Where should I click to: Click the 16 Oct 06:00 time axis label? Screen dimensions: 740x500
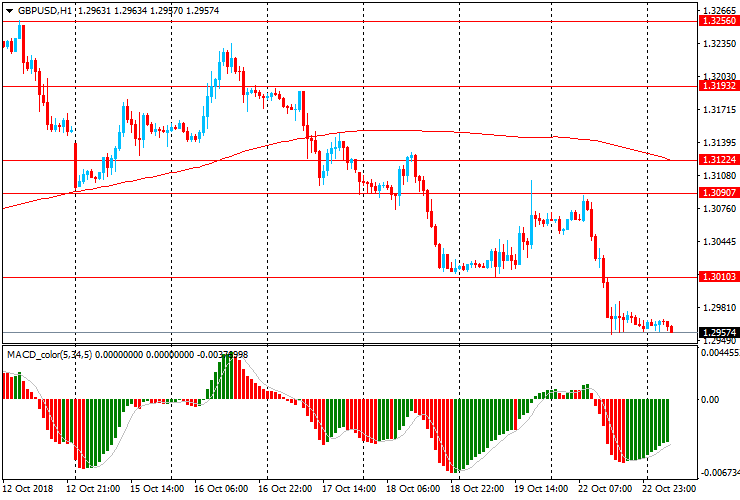pos(221,488)
